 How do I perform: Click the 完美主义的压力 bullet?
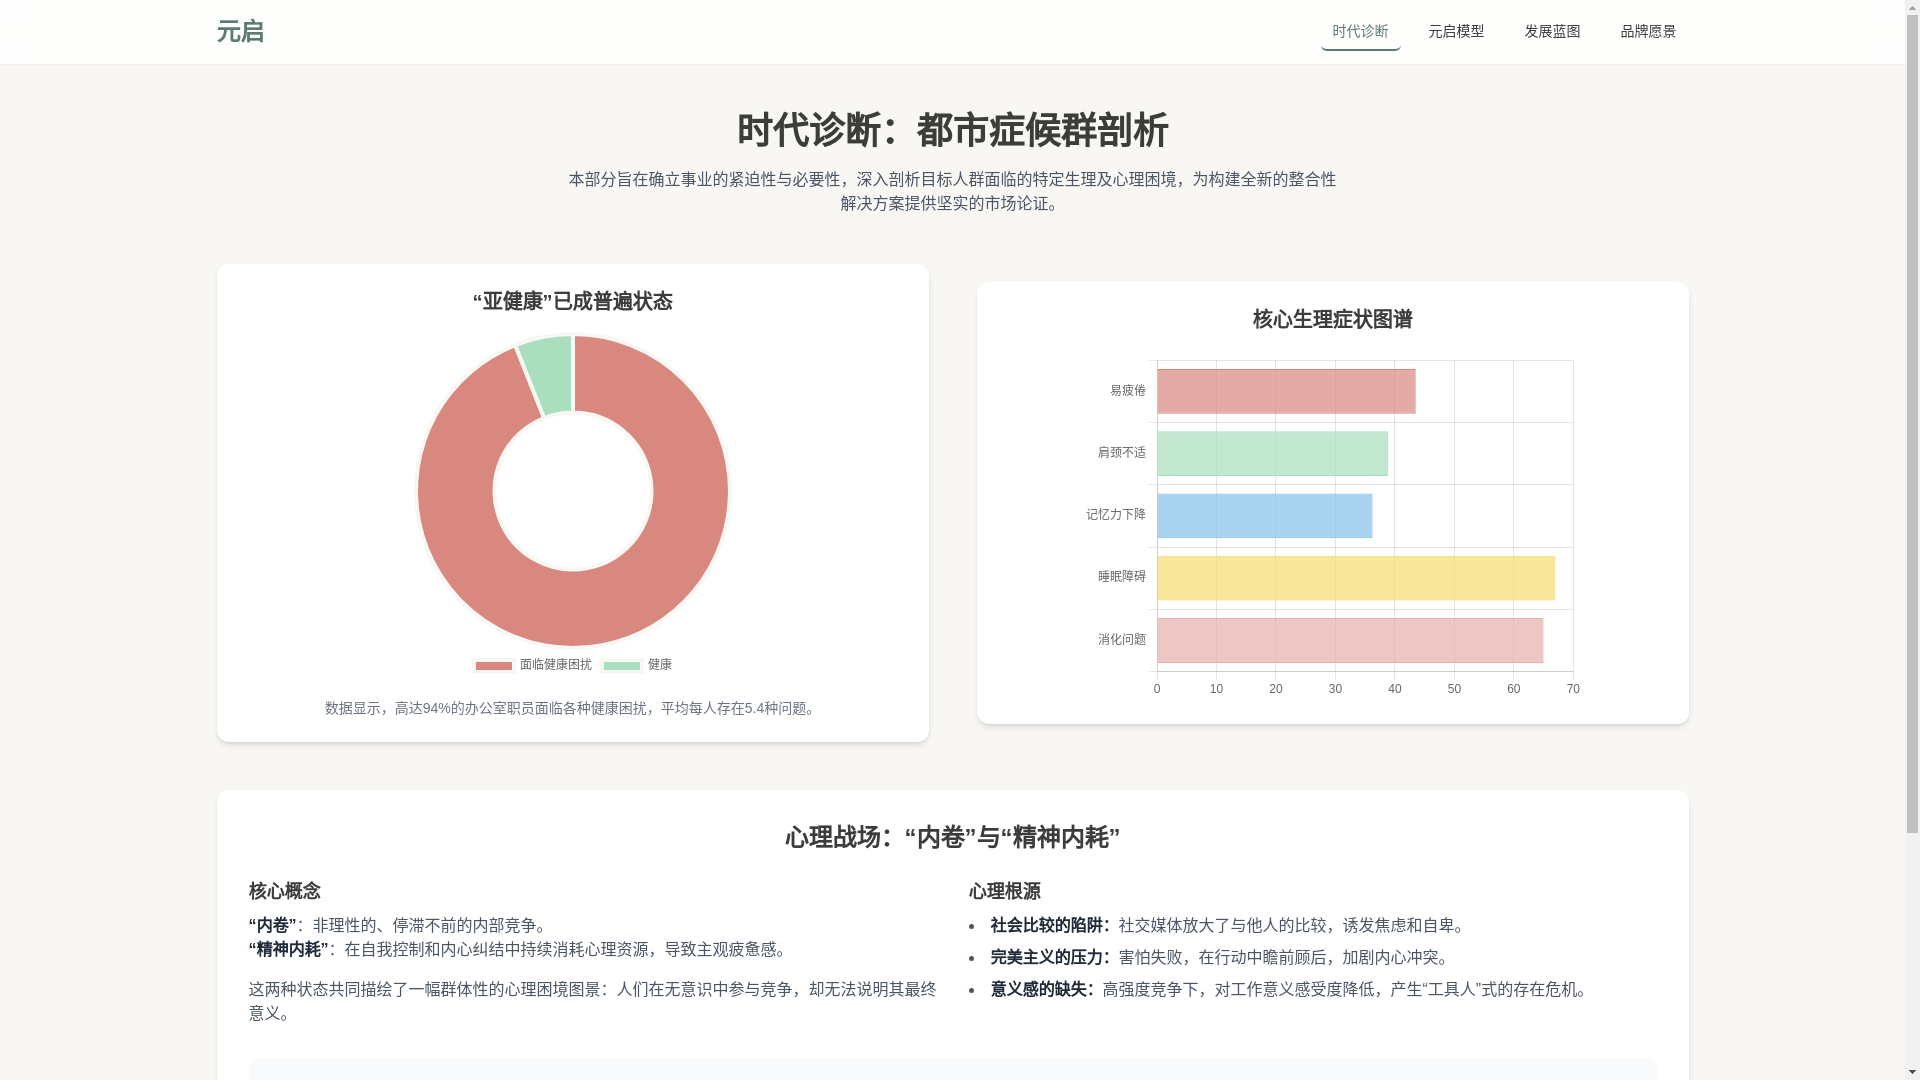click(x=1220, y=957)
